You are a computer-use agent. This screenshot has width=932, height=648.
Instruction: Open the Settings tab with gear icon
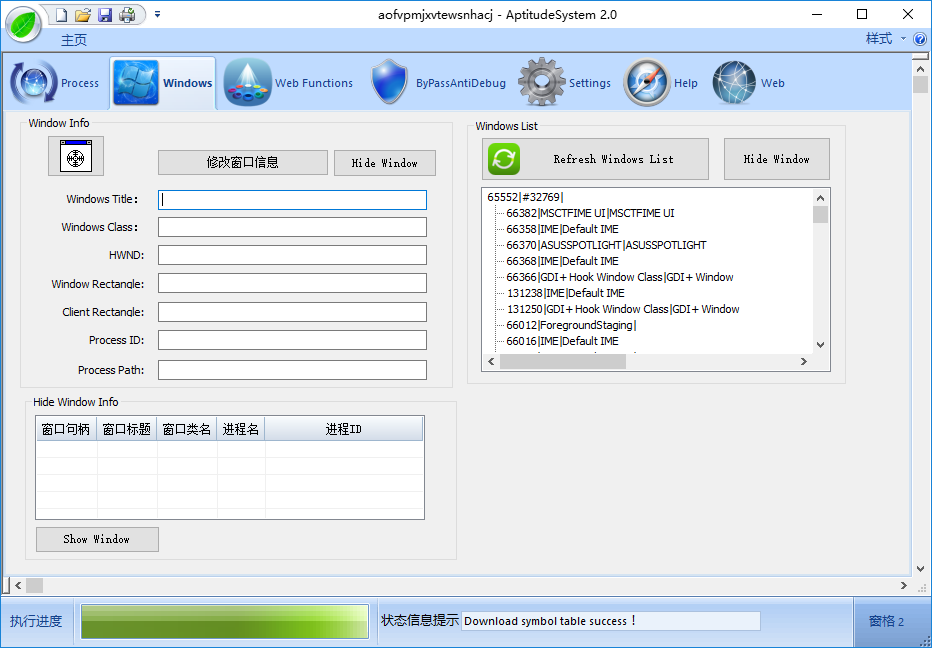pos(565,83)
